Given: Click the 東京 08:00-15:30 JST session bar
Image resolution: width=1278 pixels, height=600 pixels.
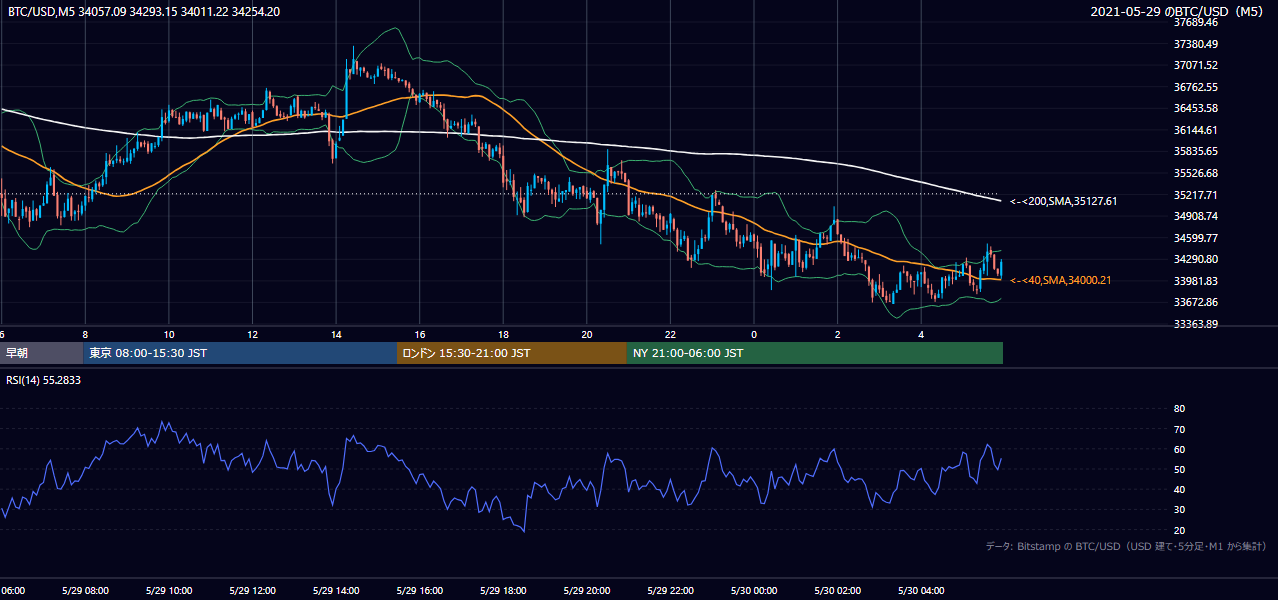Looking at the screenshot, I should (x=240, y=352).
